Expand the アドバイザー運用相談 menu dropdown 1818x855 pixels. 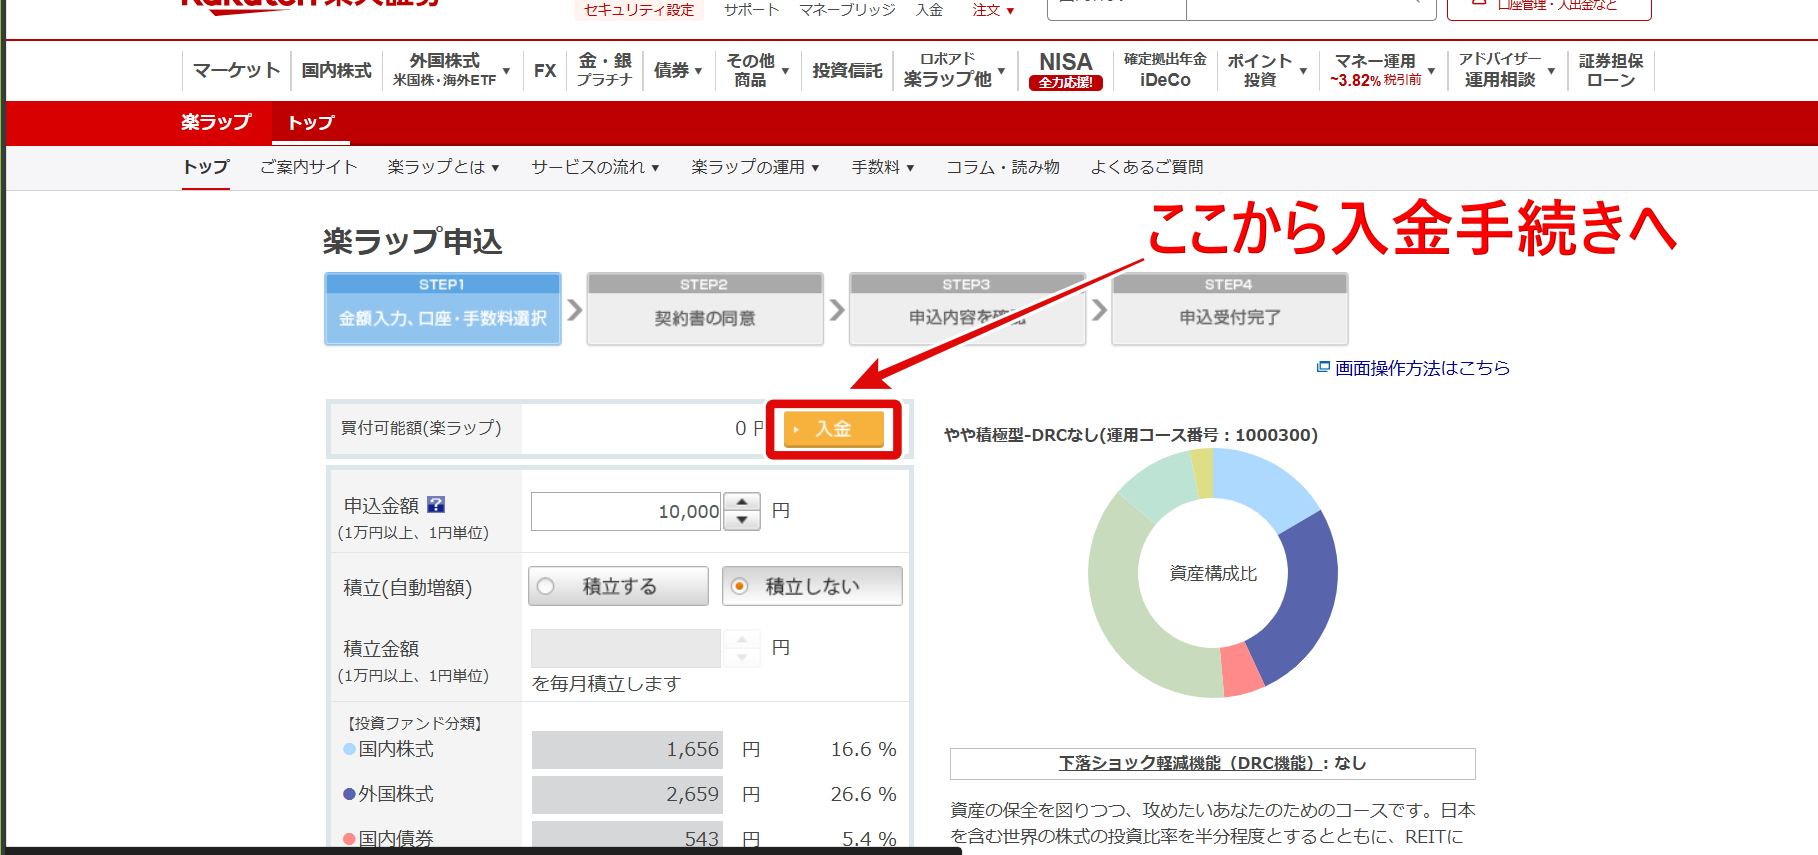1507,70
